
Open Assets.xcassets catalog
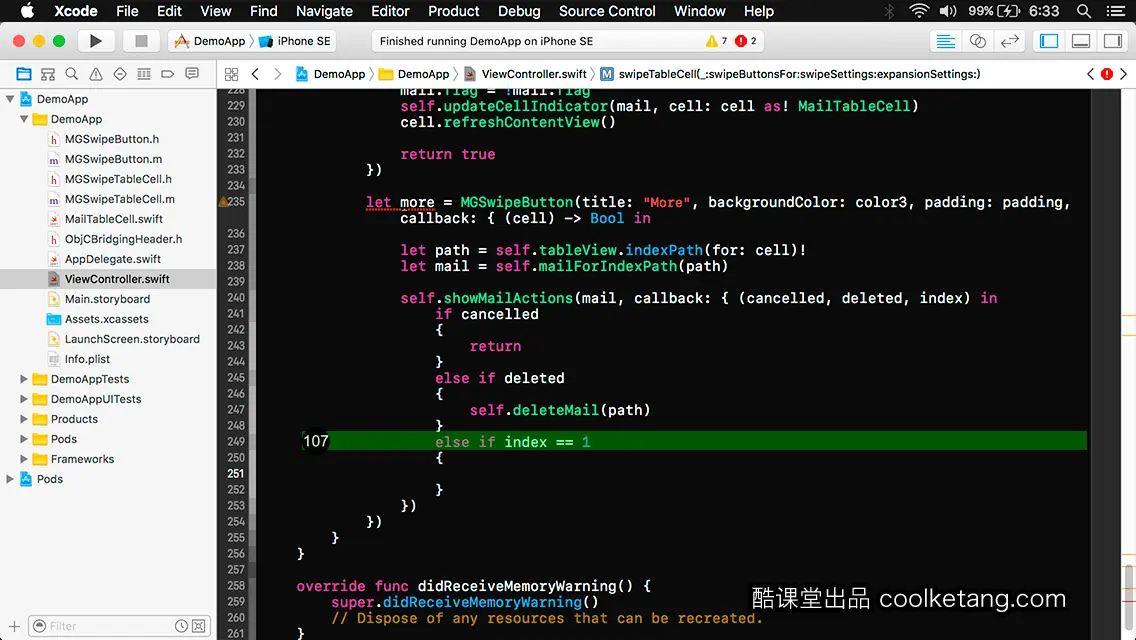click(106, 319)
